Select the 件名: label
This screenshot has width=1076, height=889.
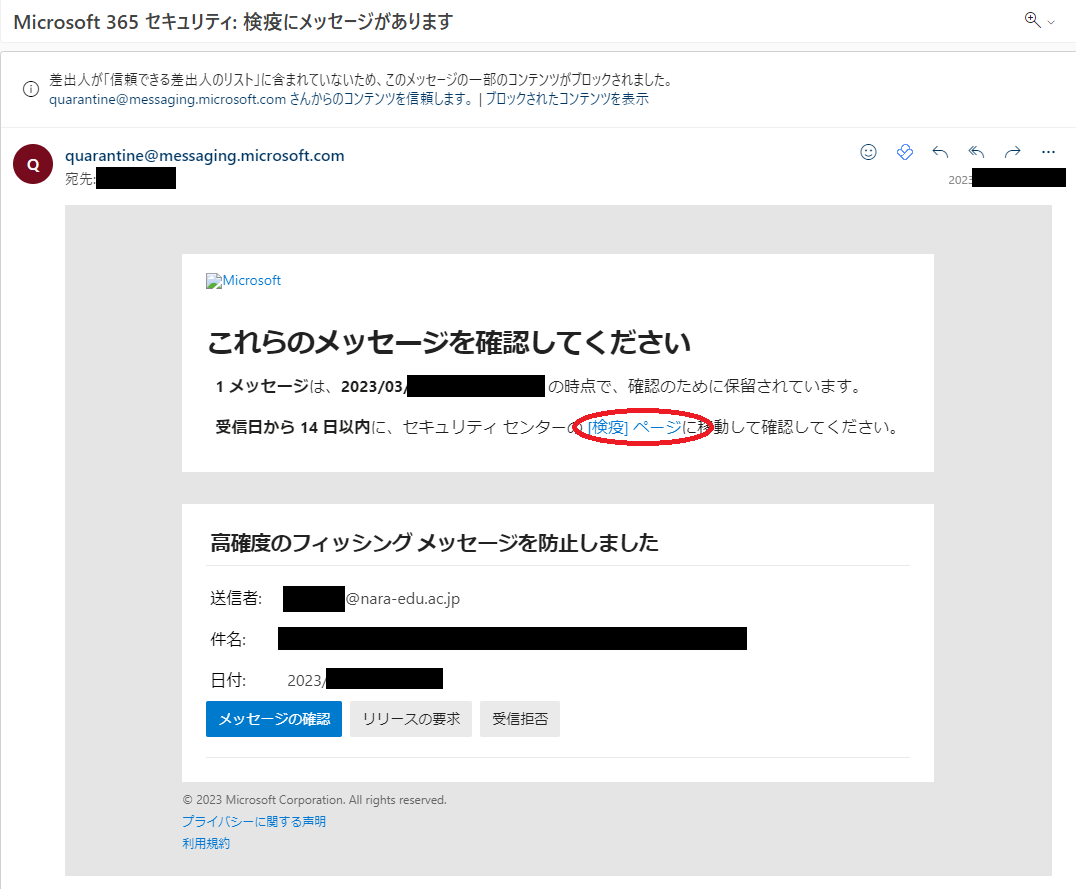coord(228,640)
